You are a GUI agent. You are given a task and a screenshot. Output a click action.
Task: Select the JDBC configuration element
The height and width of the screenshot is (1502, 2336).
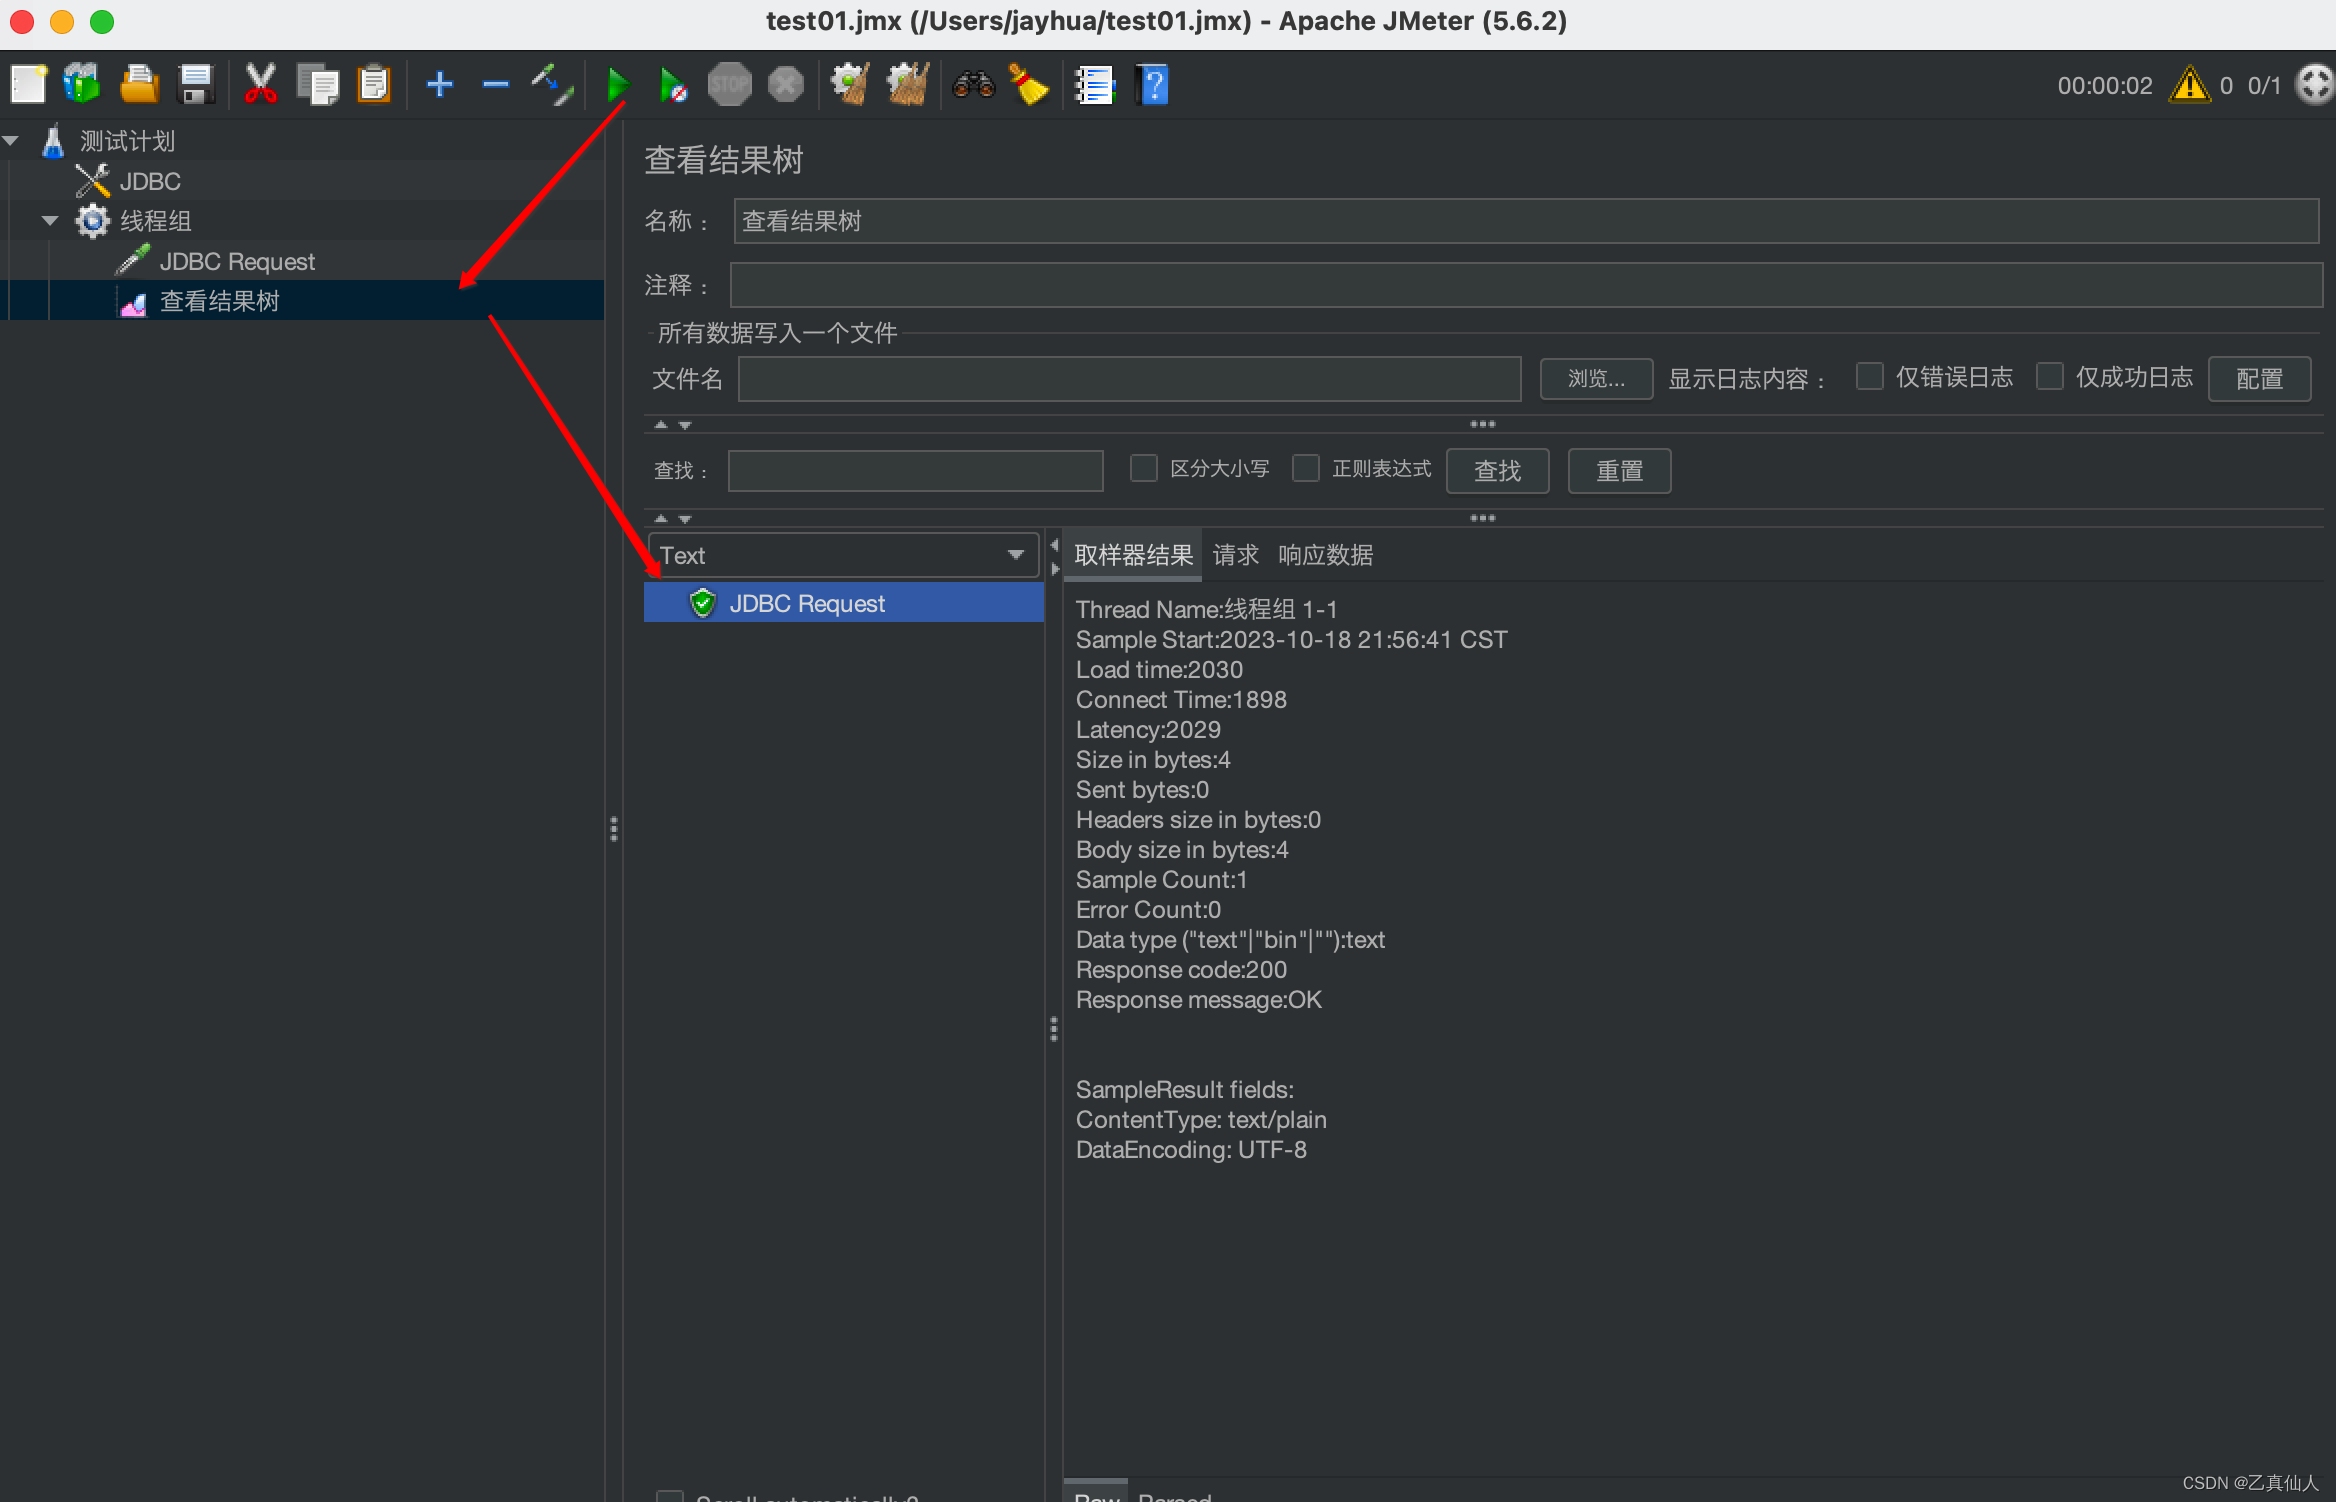[150, 181]
